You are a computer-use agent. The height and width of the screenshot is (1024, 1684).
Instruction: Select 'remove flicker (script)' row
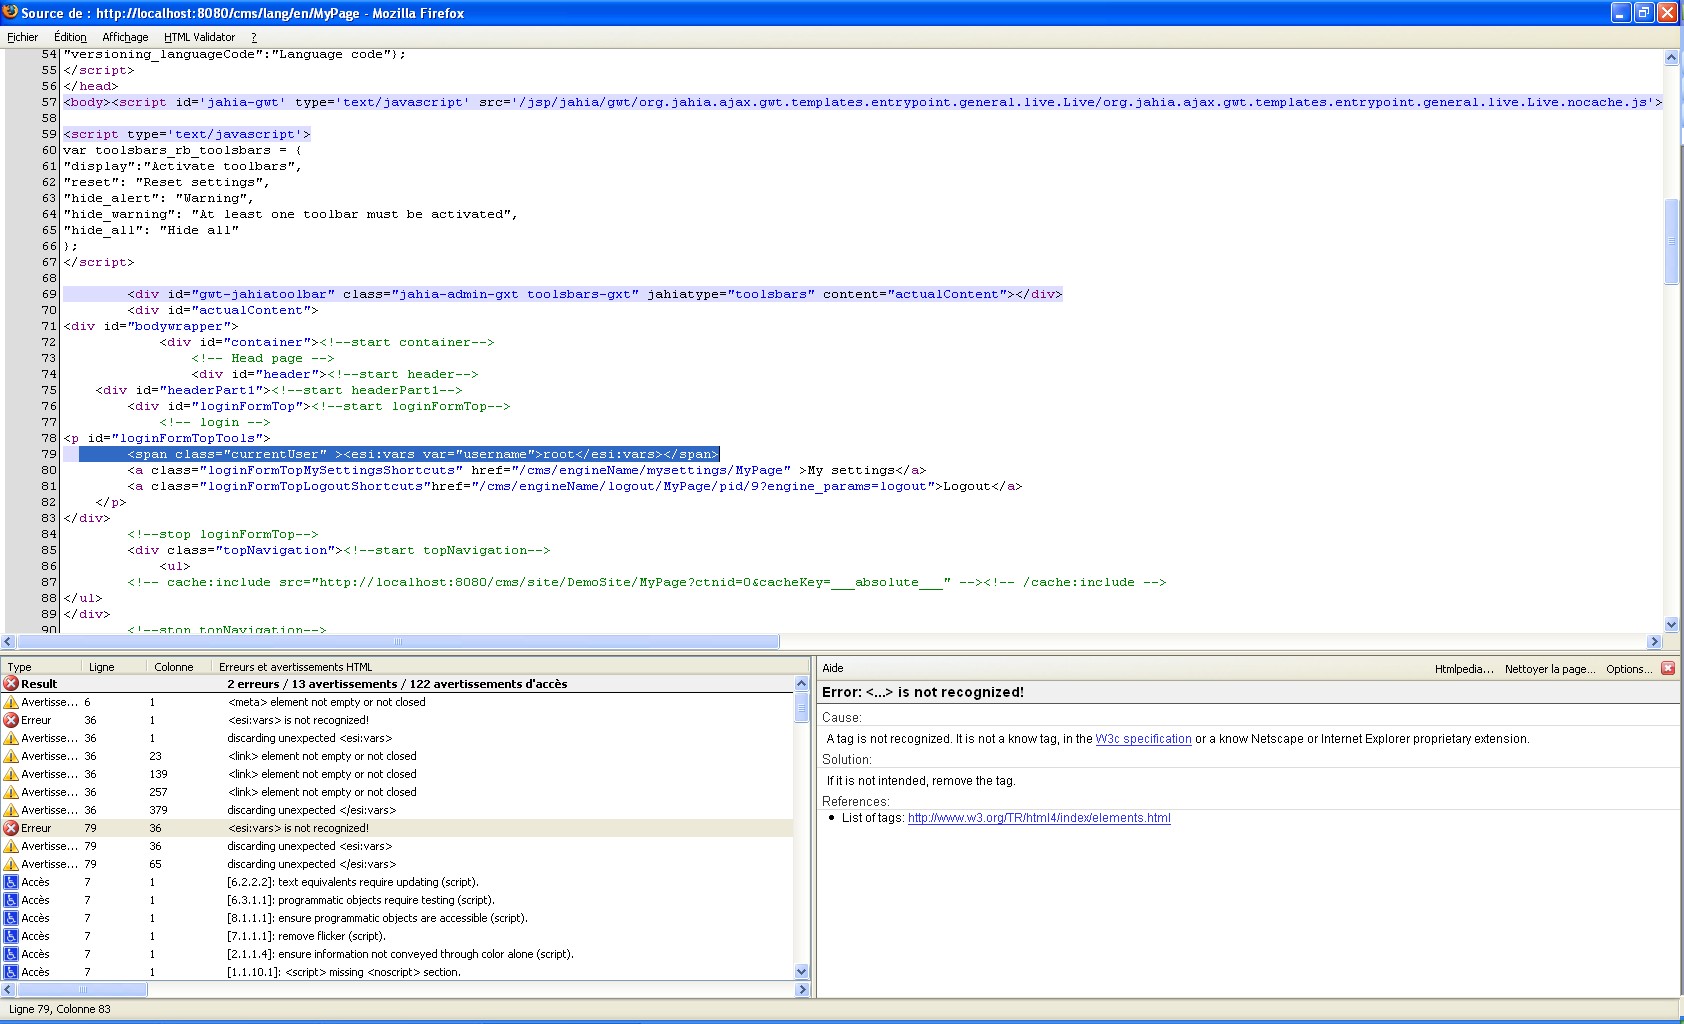click(x=397, y=936)
